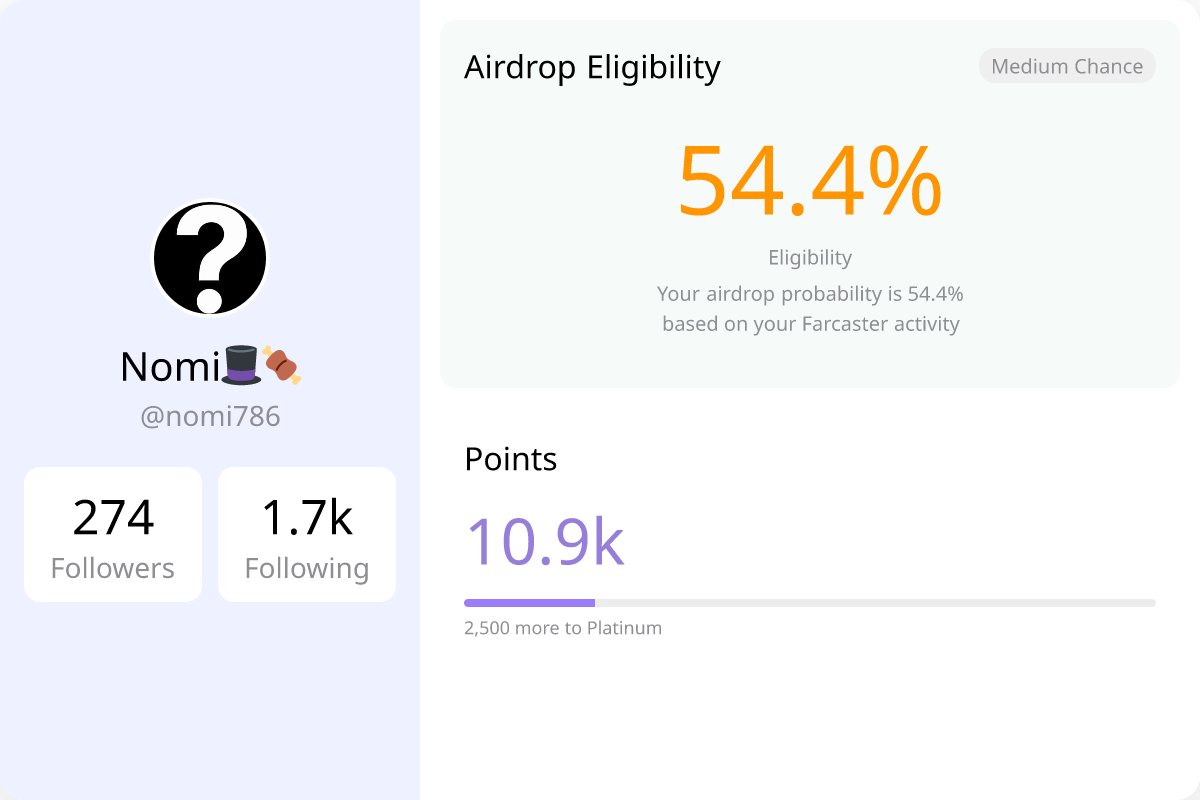
Task: Click the Airdrop Eligibility heading
Action: [x=592, y=67]
